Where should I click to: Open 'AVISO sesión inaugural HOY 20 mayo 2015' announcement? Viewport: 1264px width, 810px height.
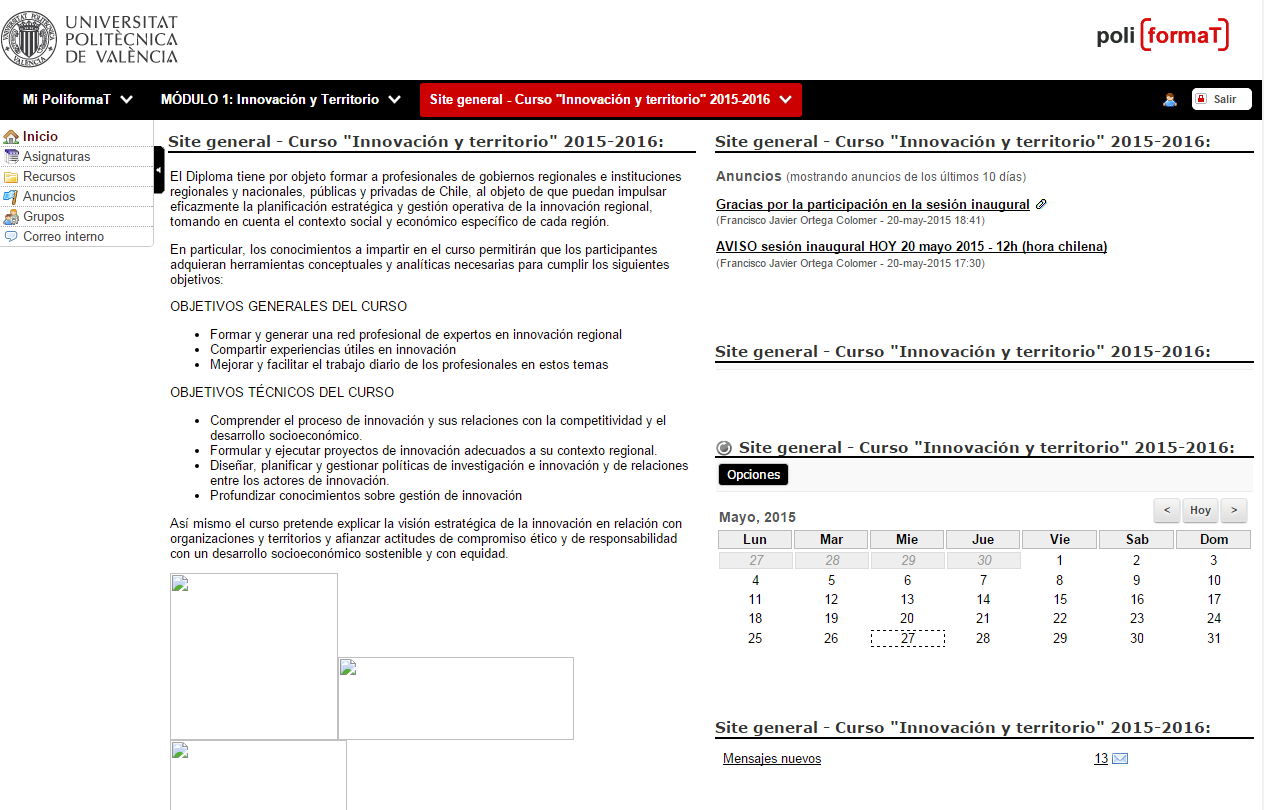[x=911, y=247]
